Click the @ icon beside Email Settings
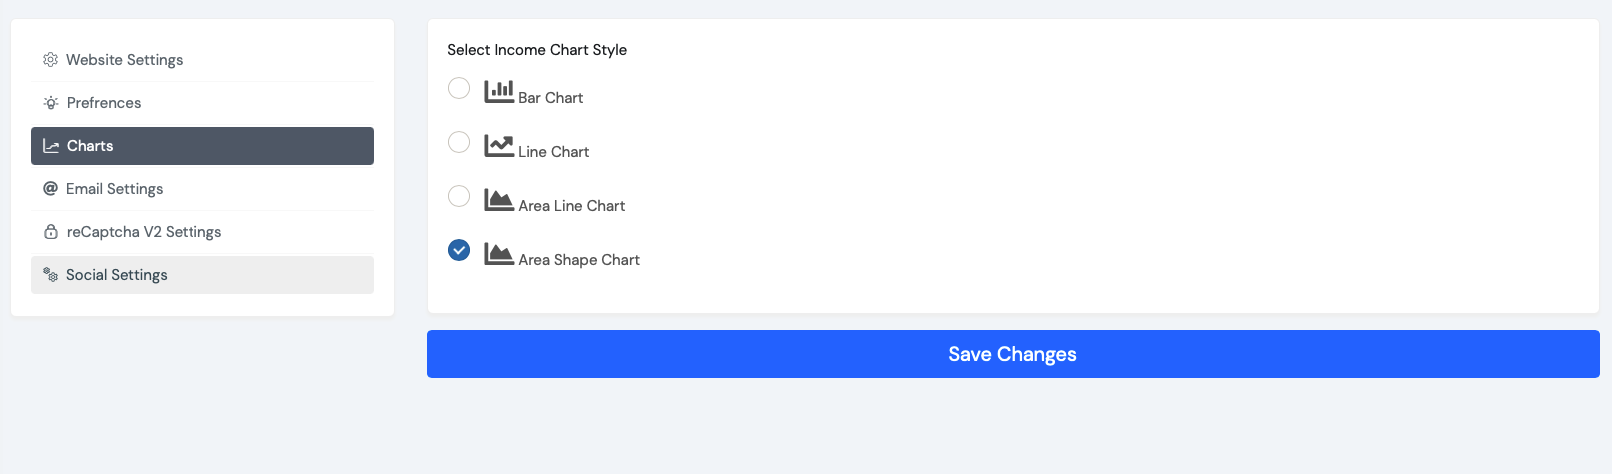The width and height of the screenshot is (1612, 474). [50, 189]
